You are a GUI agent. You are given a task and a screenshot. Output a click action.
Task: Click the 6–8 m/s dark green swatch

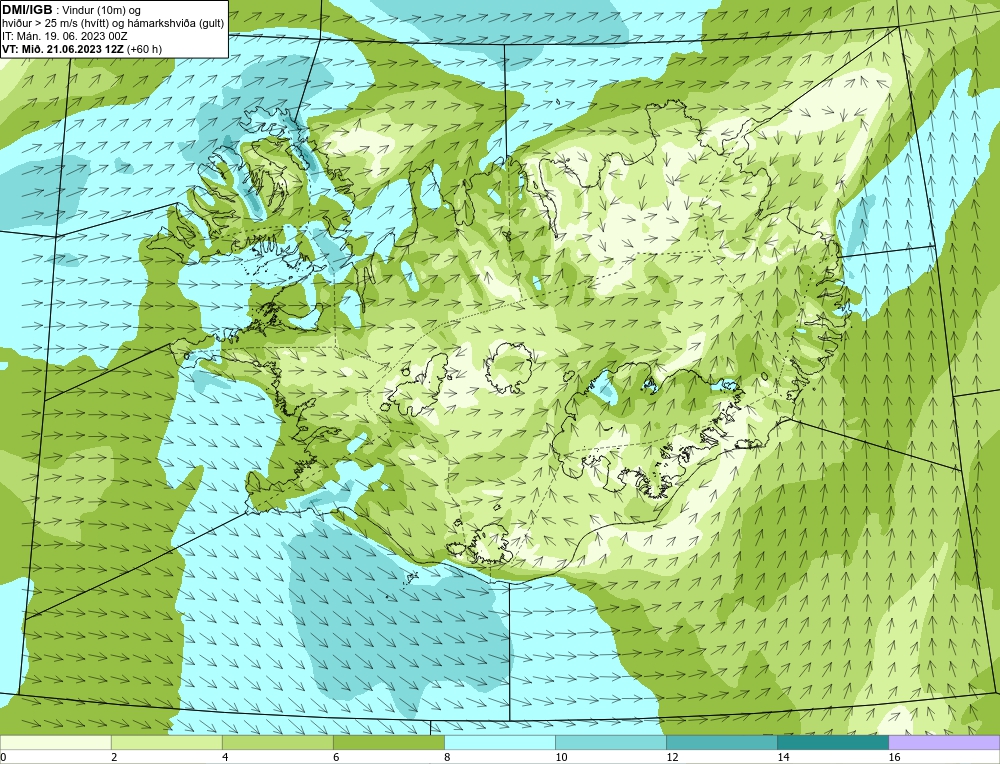tap(388, 742)
